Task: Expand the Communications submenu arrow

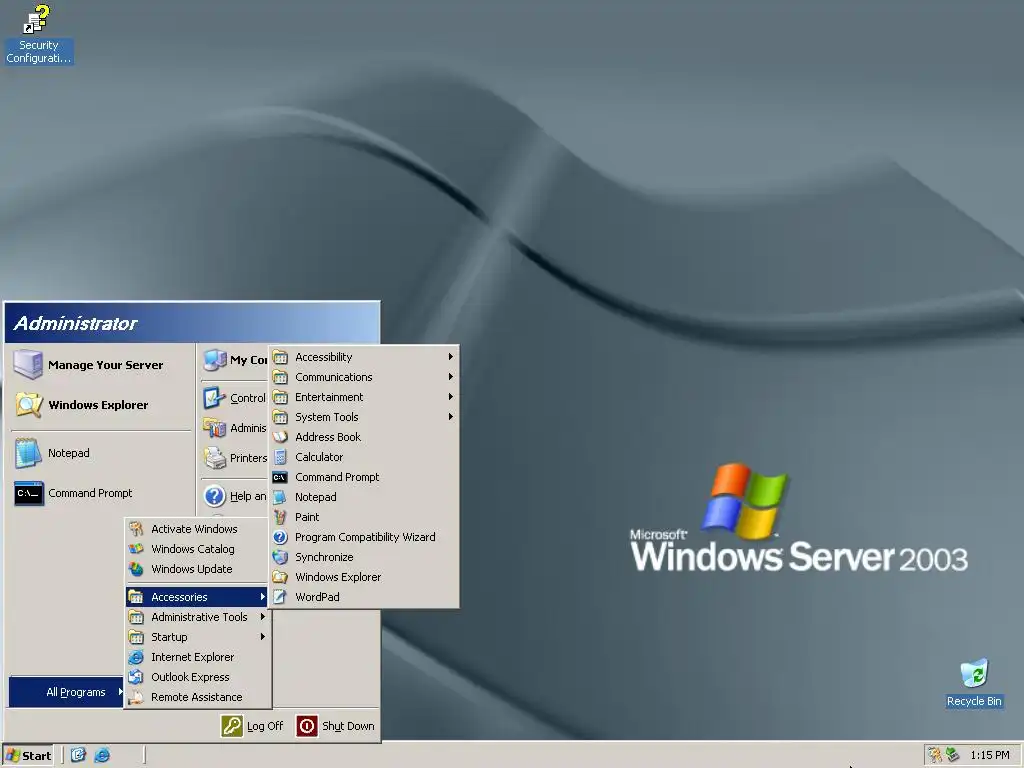Action: point(451,377)
